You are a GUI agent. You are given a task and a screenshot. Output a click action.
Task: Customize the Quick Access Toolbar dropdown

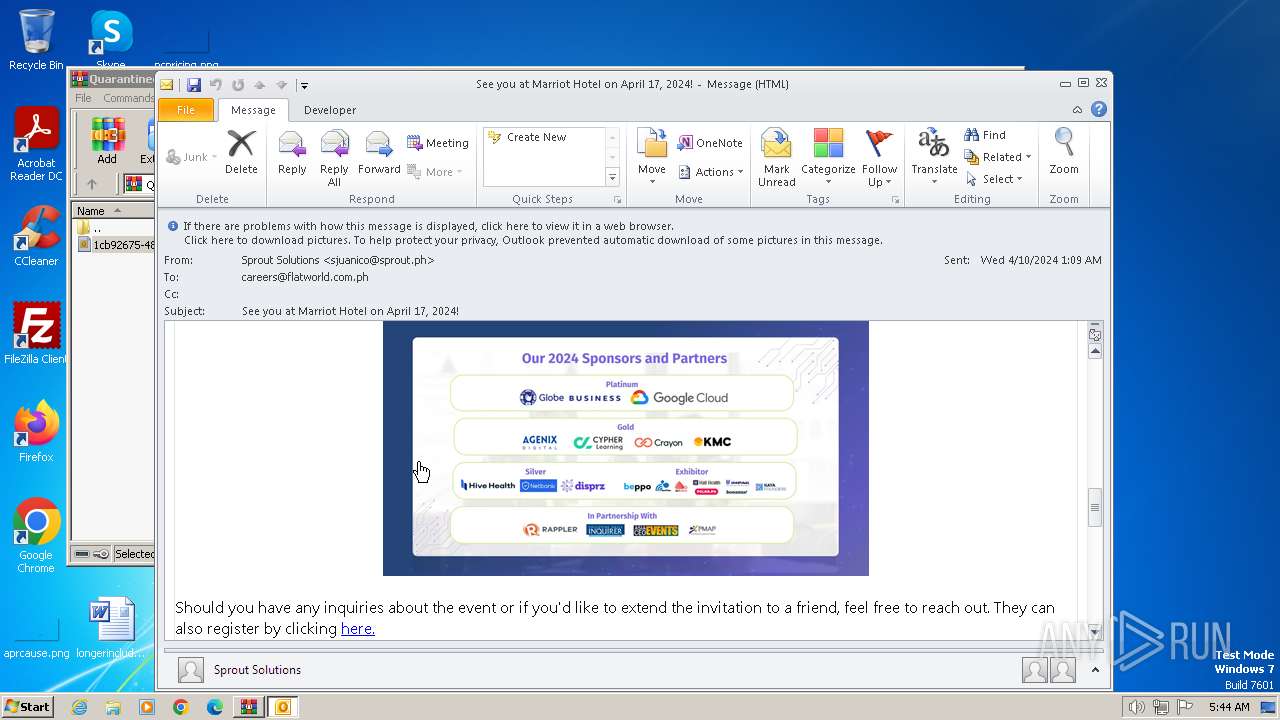(x=304, y=85)
